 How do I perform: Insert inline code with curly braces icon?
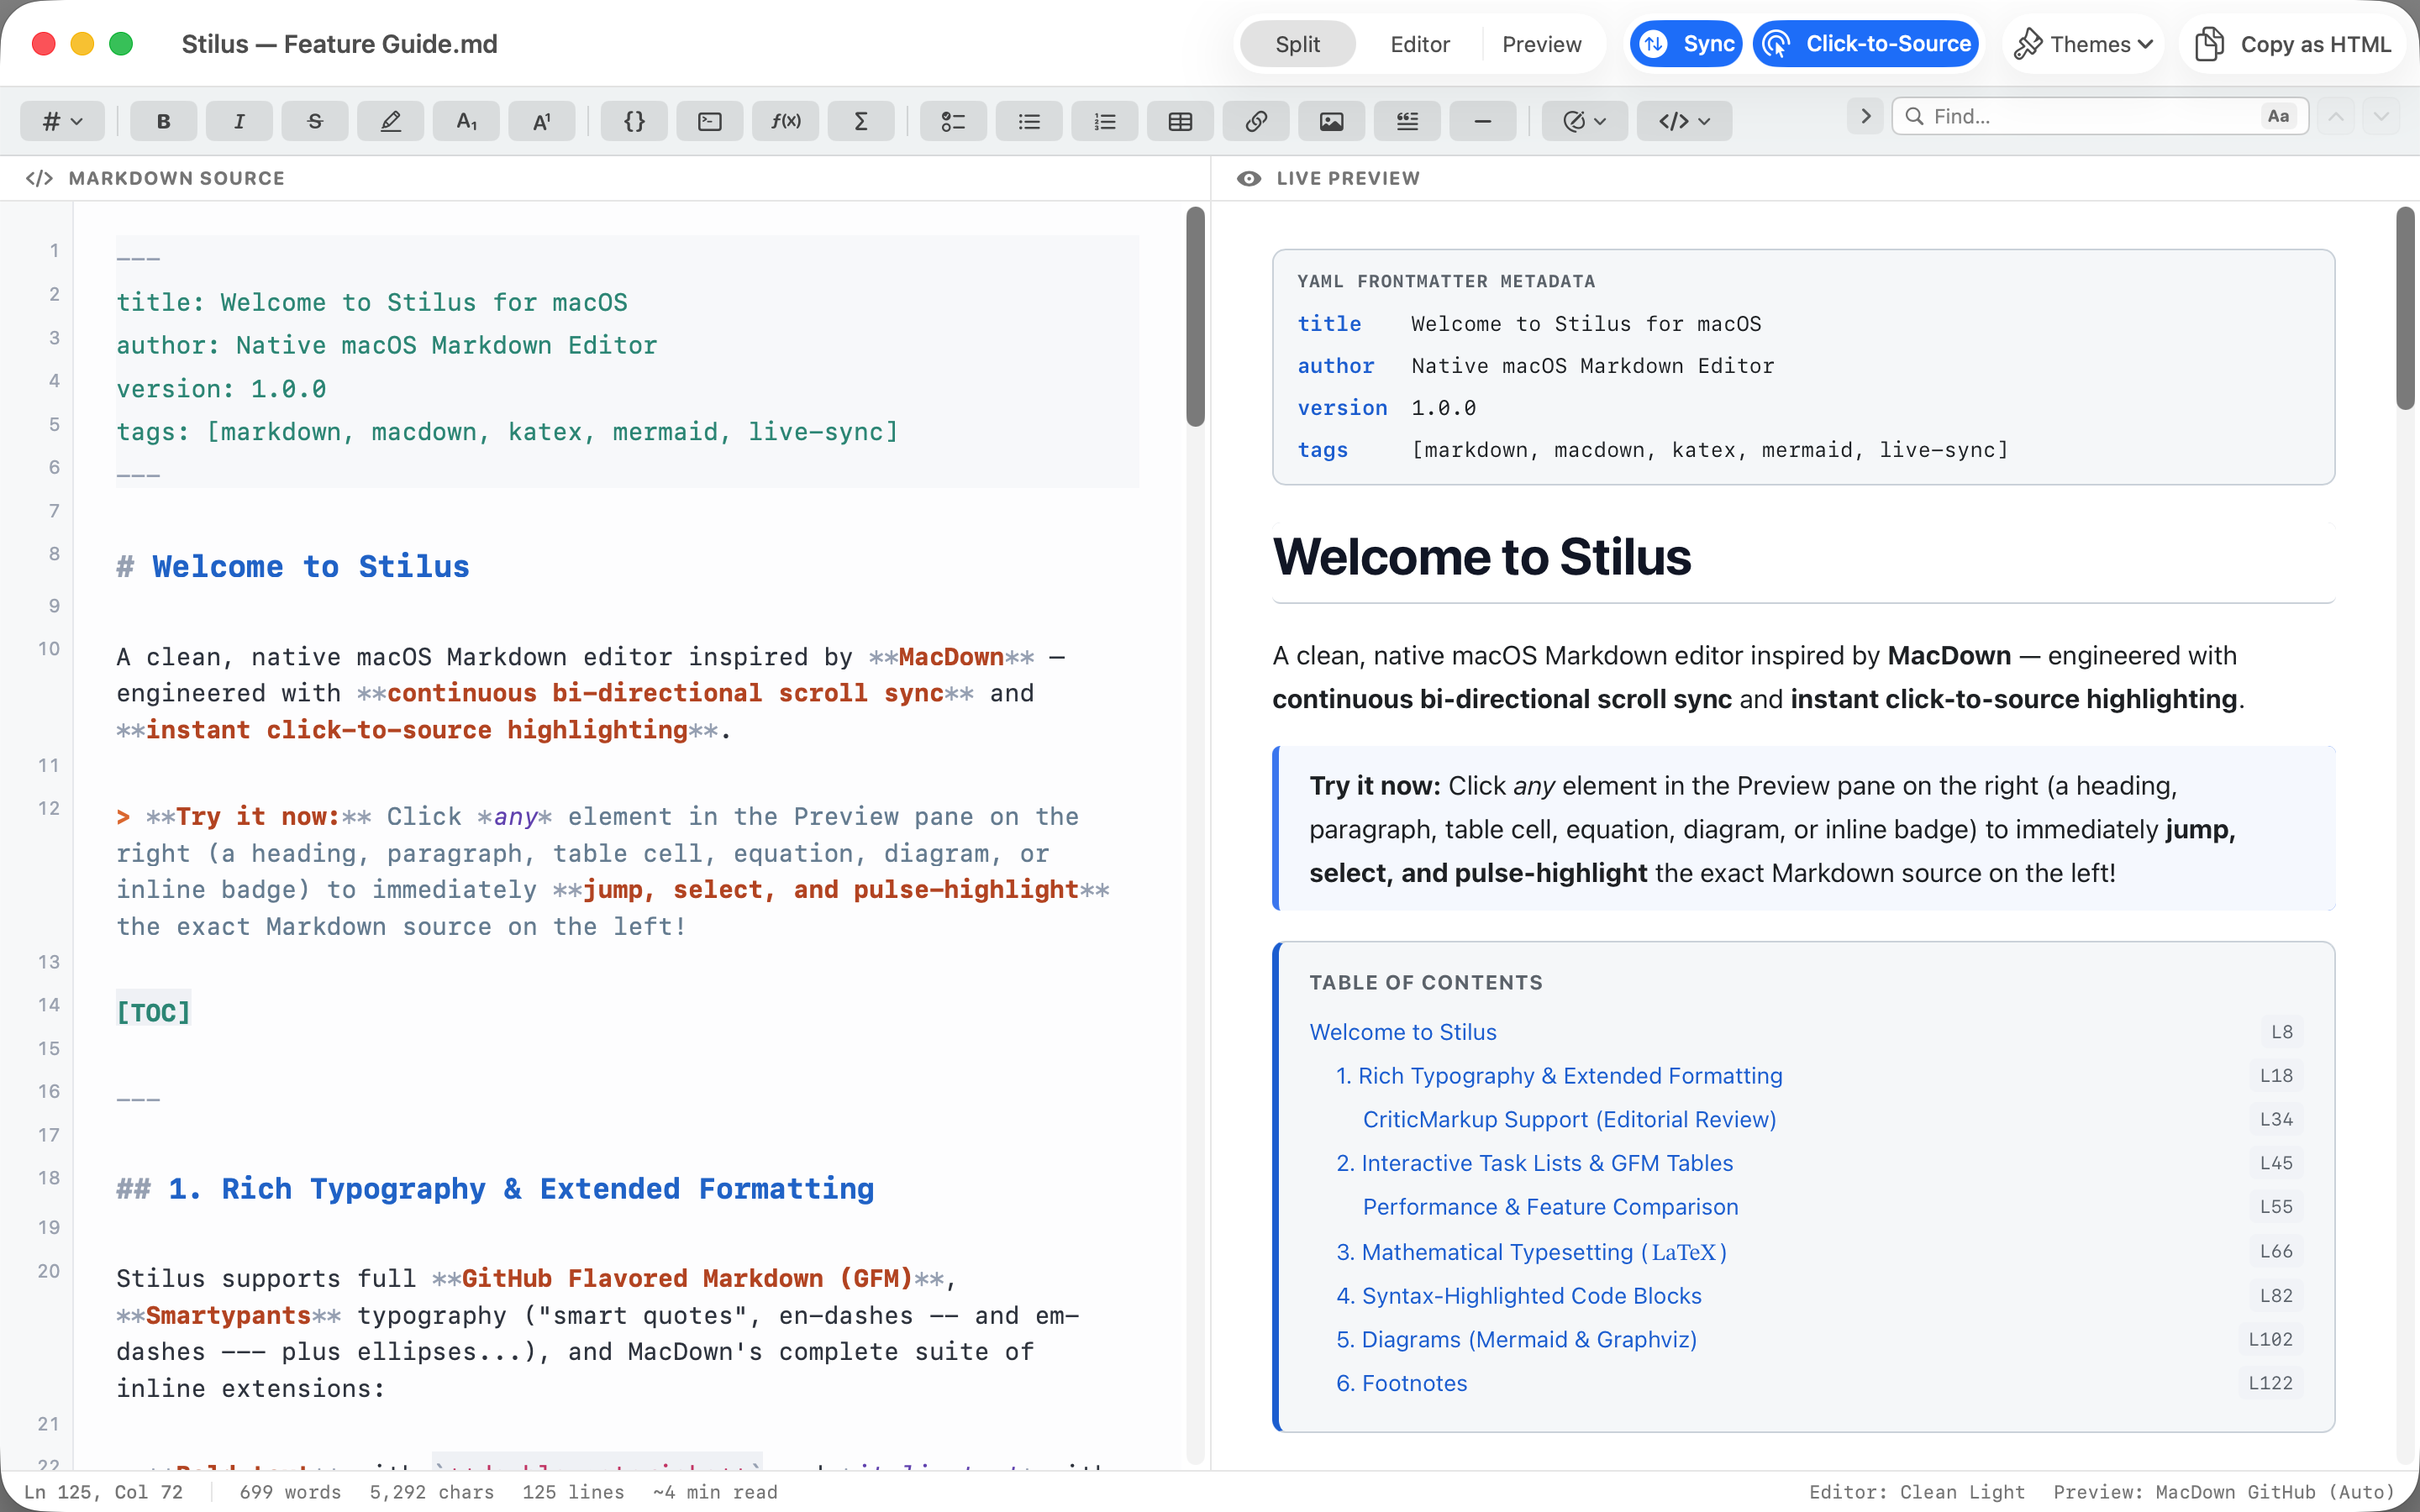point(634,121)
